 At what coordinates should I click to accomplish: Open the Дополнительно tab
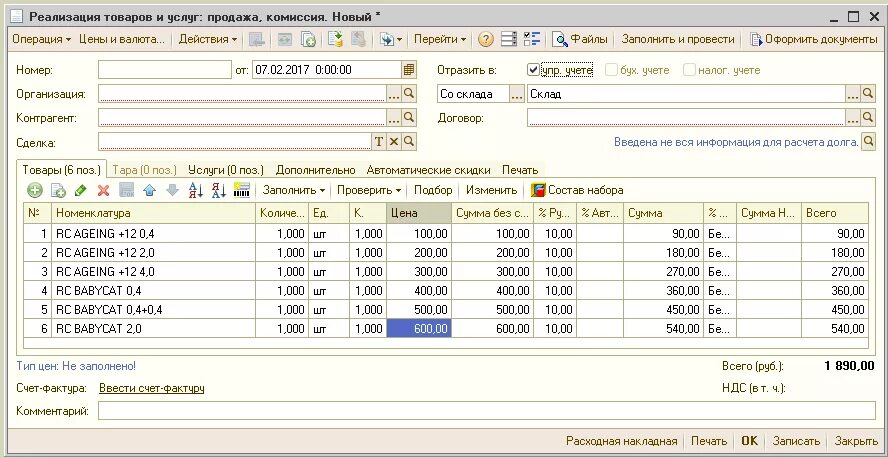coord(315,170)
